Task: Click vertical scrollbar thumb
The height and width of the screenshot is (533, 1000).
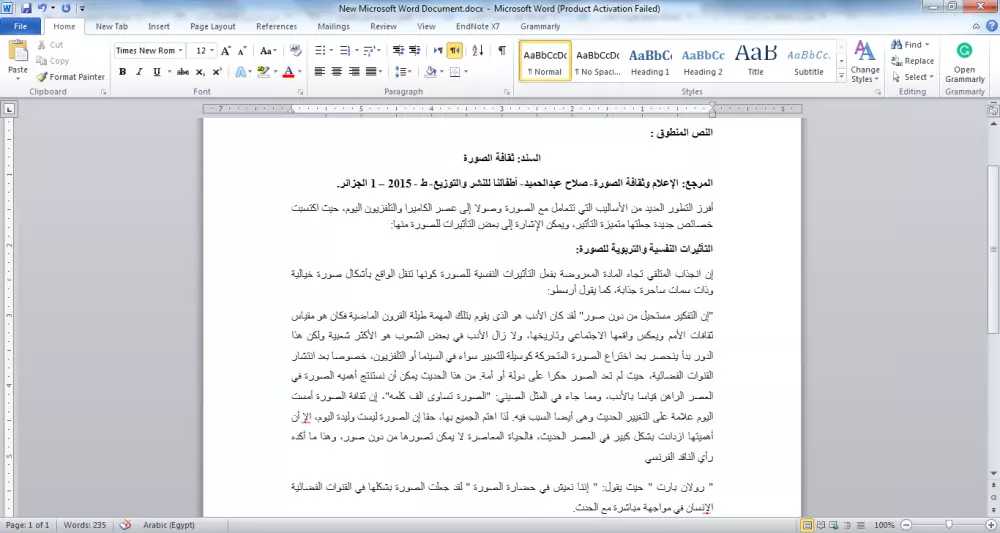Action: tap(994, 249)
